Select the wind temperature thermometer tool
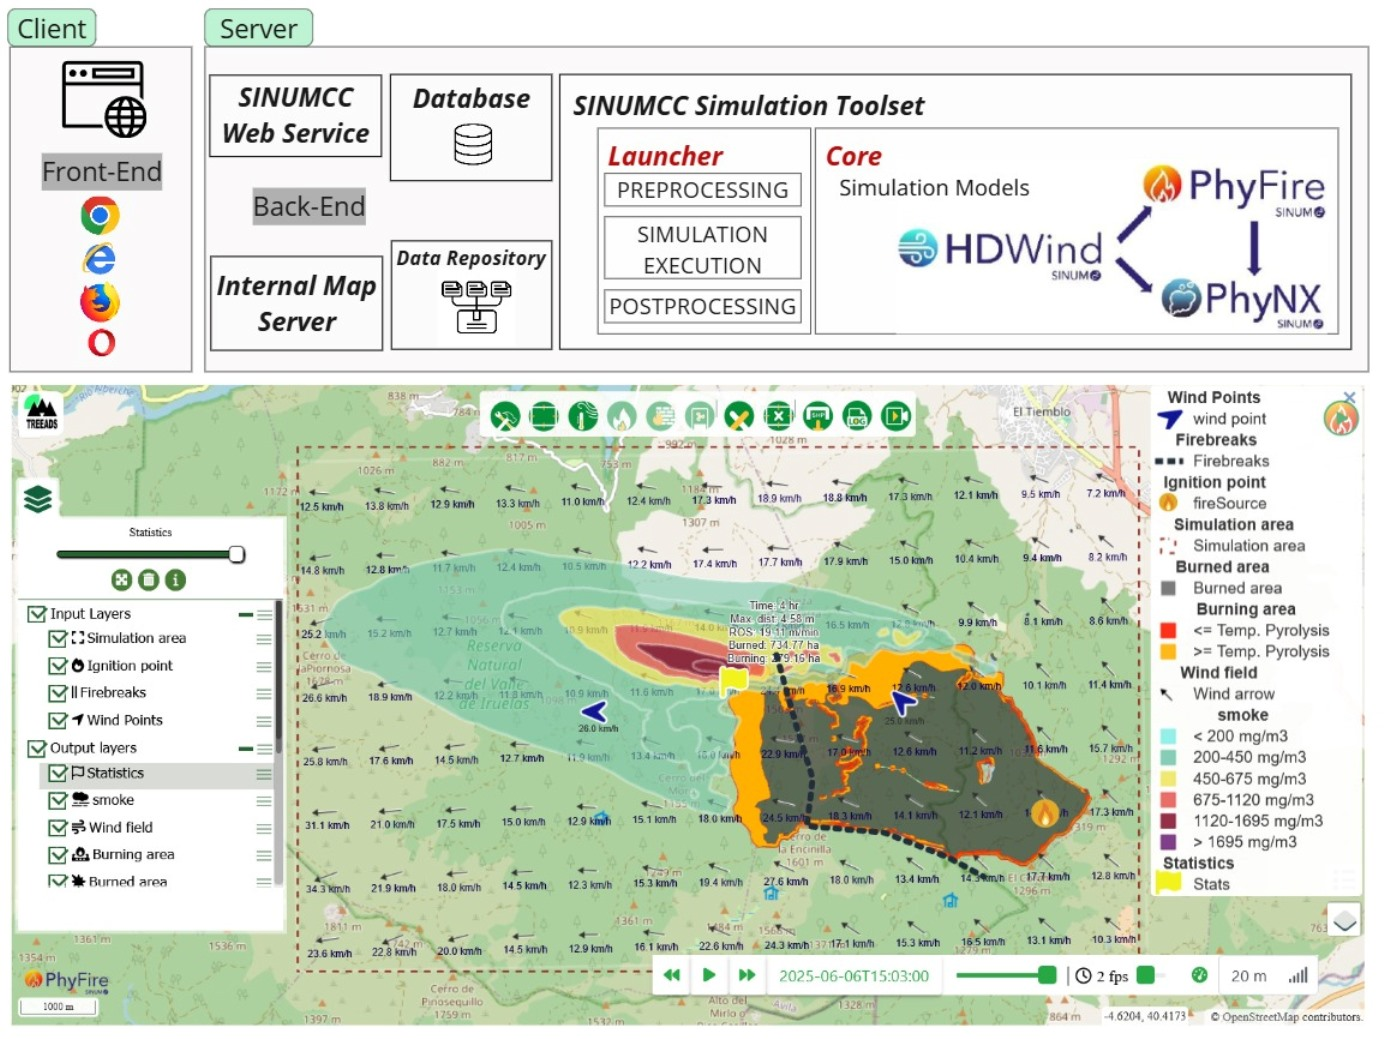 coord(583,416)
